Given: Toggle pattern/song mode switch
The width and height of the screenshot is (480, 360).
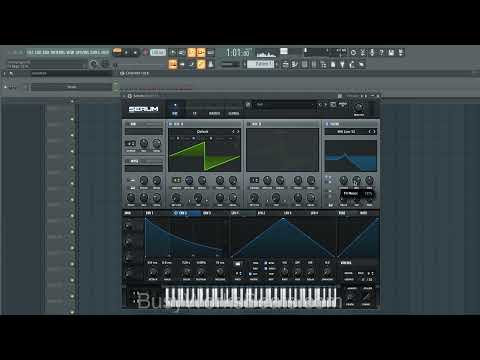Looking at the screenshot, I should click(x=117, y=52).
